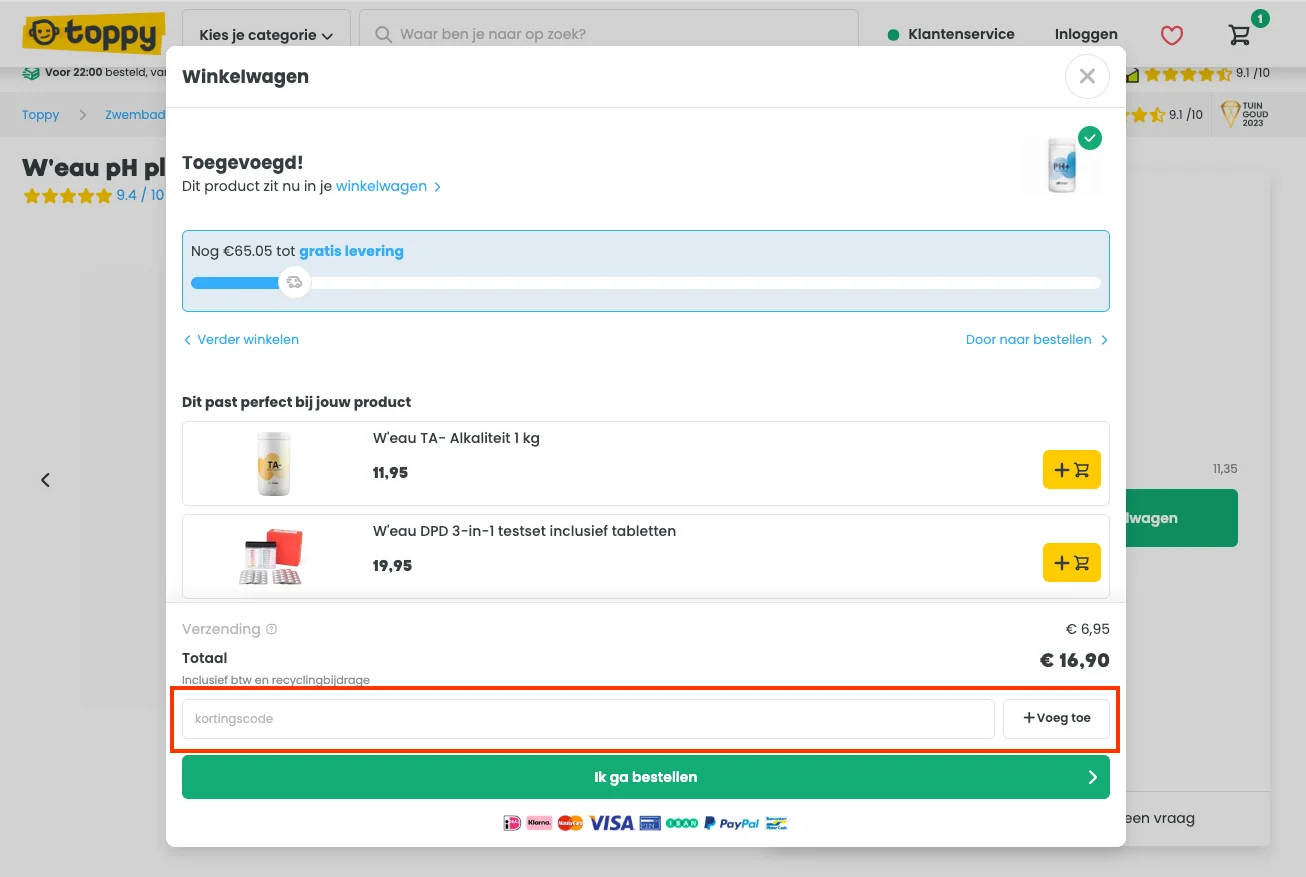
Task: Click the 19,95 price of DPD testset
Action: click(x=392, y=566)
